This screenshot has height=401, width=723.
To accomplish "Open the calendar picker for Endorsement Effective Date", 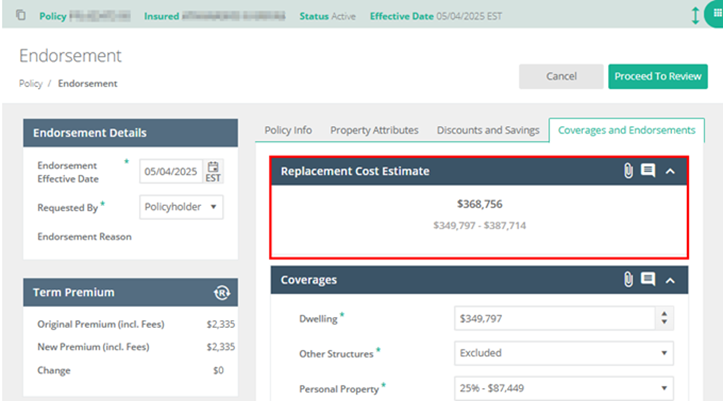I will [x=213, y=171].
